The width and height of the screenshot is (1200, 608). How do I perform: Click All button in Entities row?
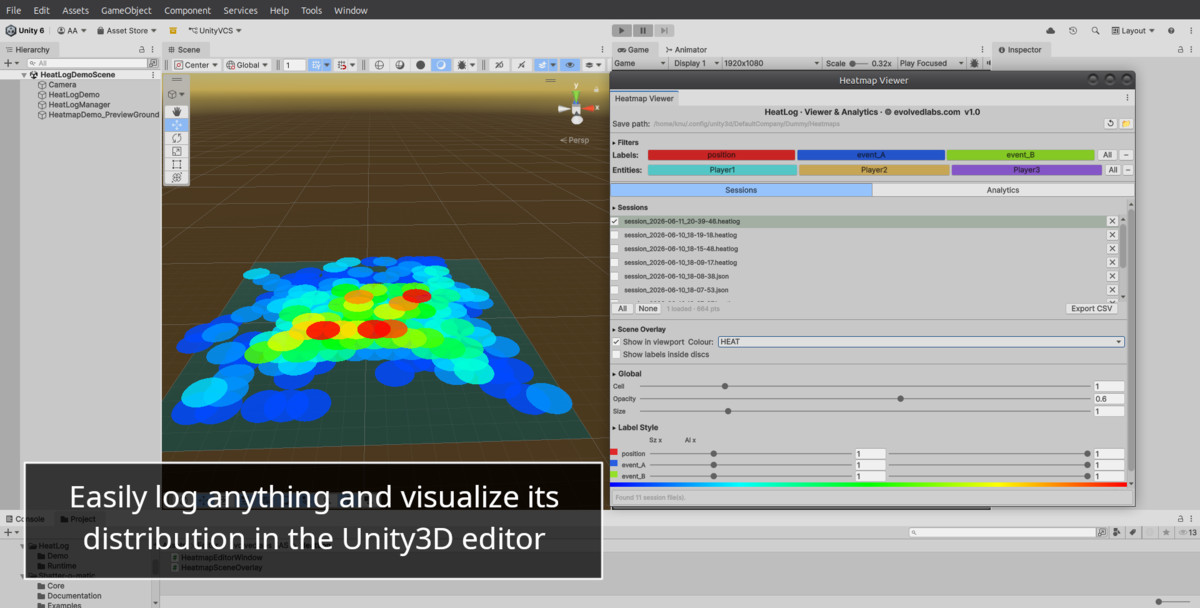1113,170
